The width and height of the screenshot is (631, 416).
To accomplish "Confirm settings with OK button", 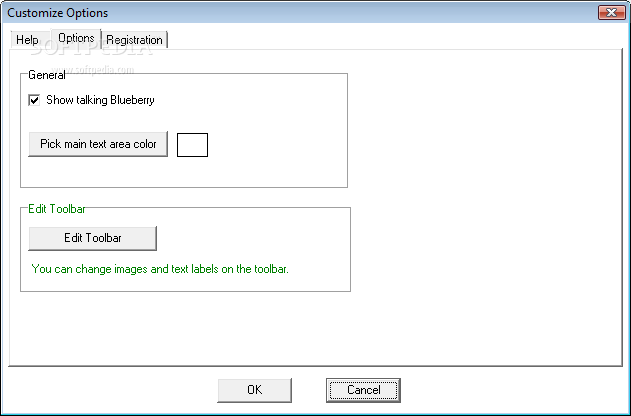I will pos(254,390).
